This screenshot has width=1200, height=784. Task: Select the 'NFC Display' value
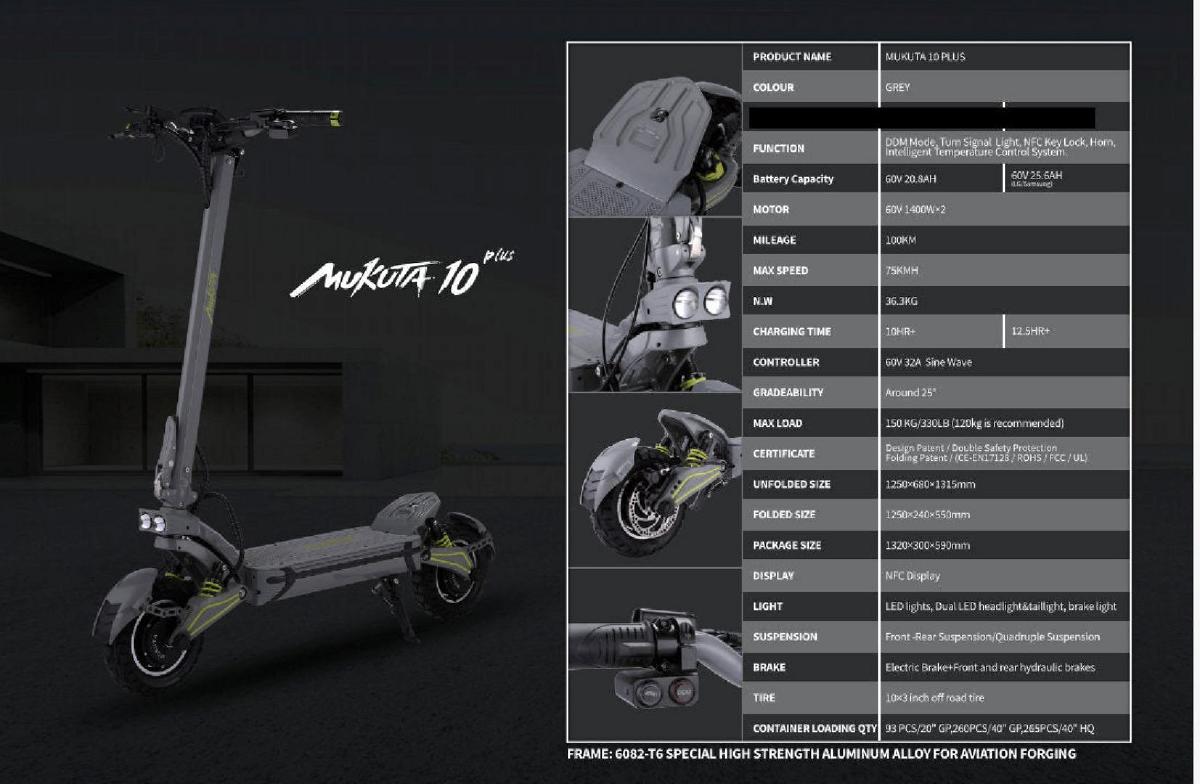[x=912, y=575]
